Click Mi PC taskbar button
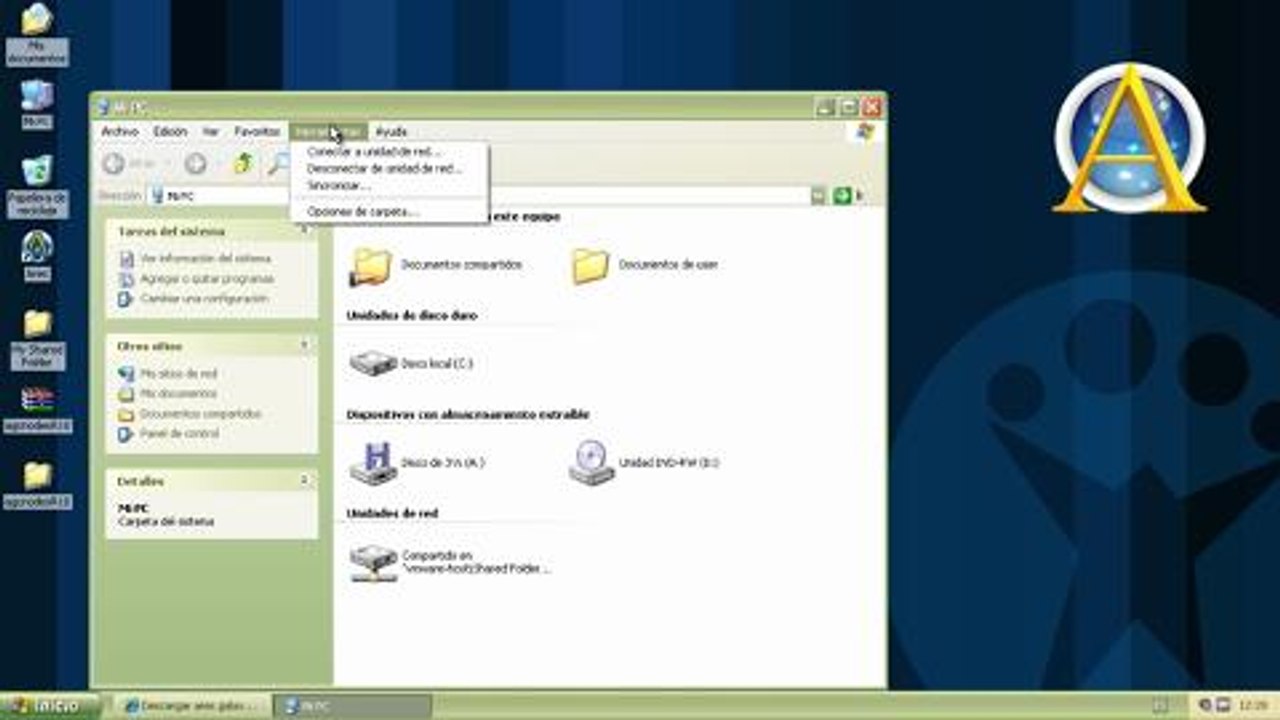Image resolution: width=1280 pixels, height=720 pixels. pos(351,706)
